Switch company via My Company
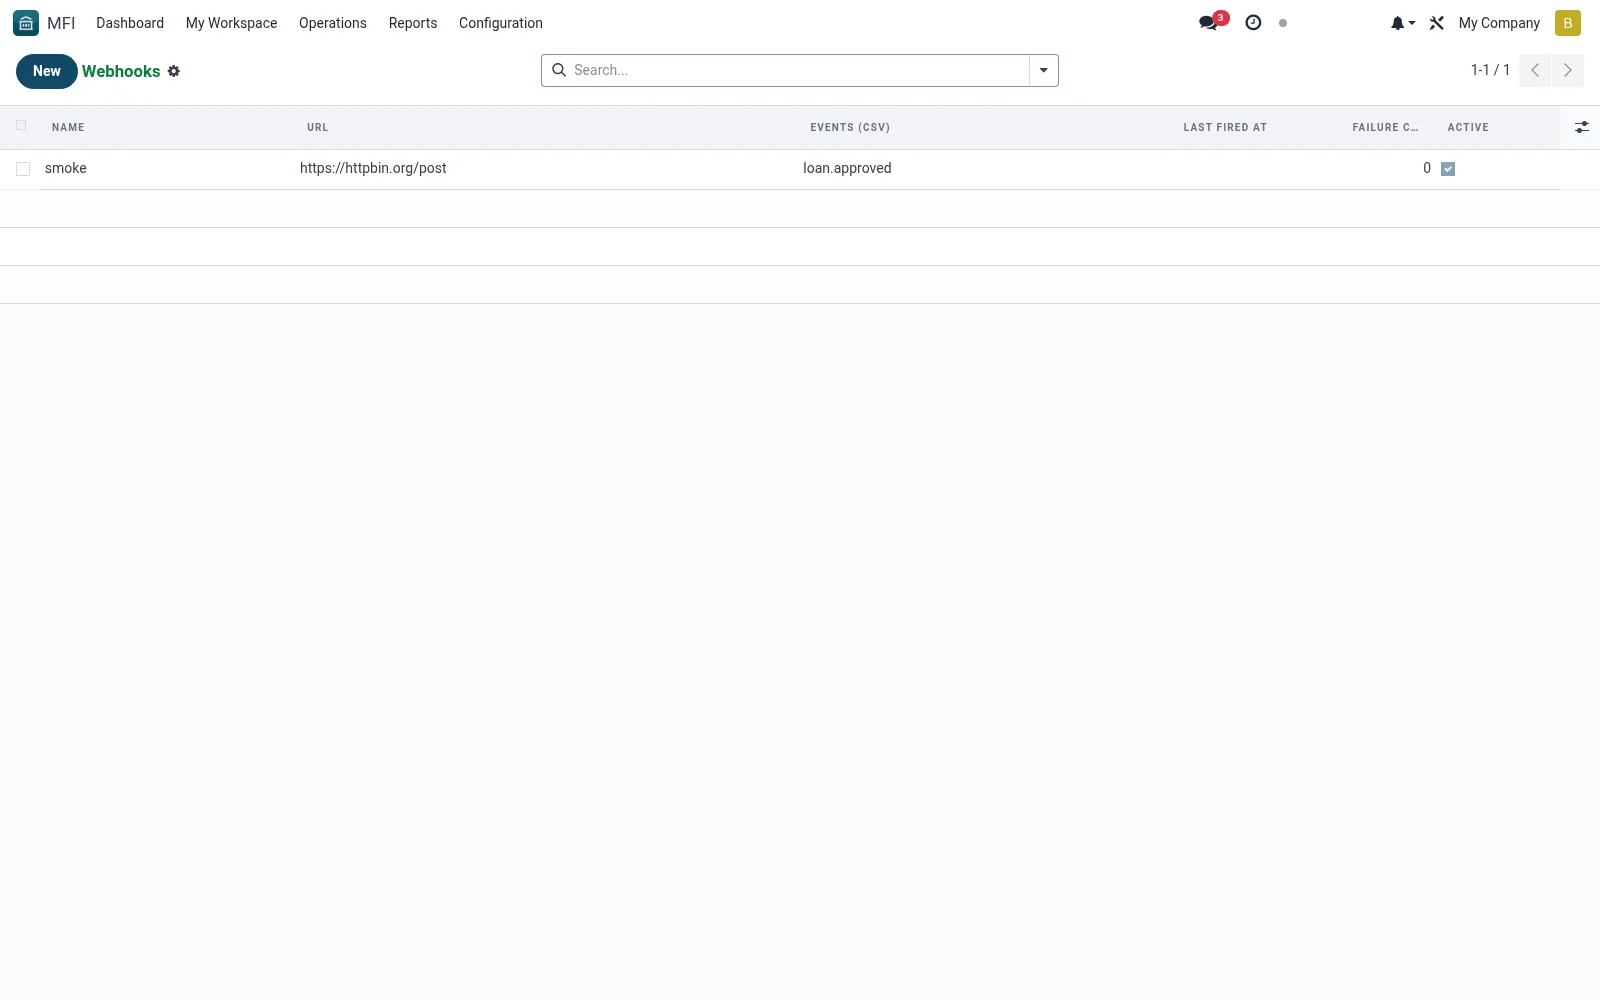The height and width of the screenshot is (1000, 1600). (x=1499, y=23)
